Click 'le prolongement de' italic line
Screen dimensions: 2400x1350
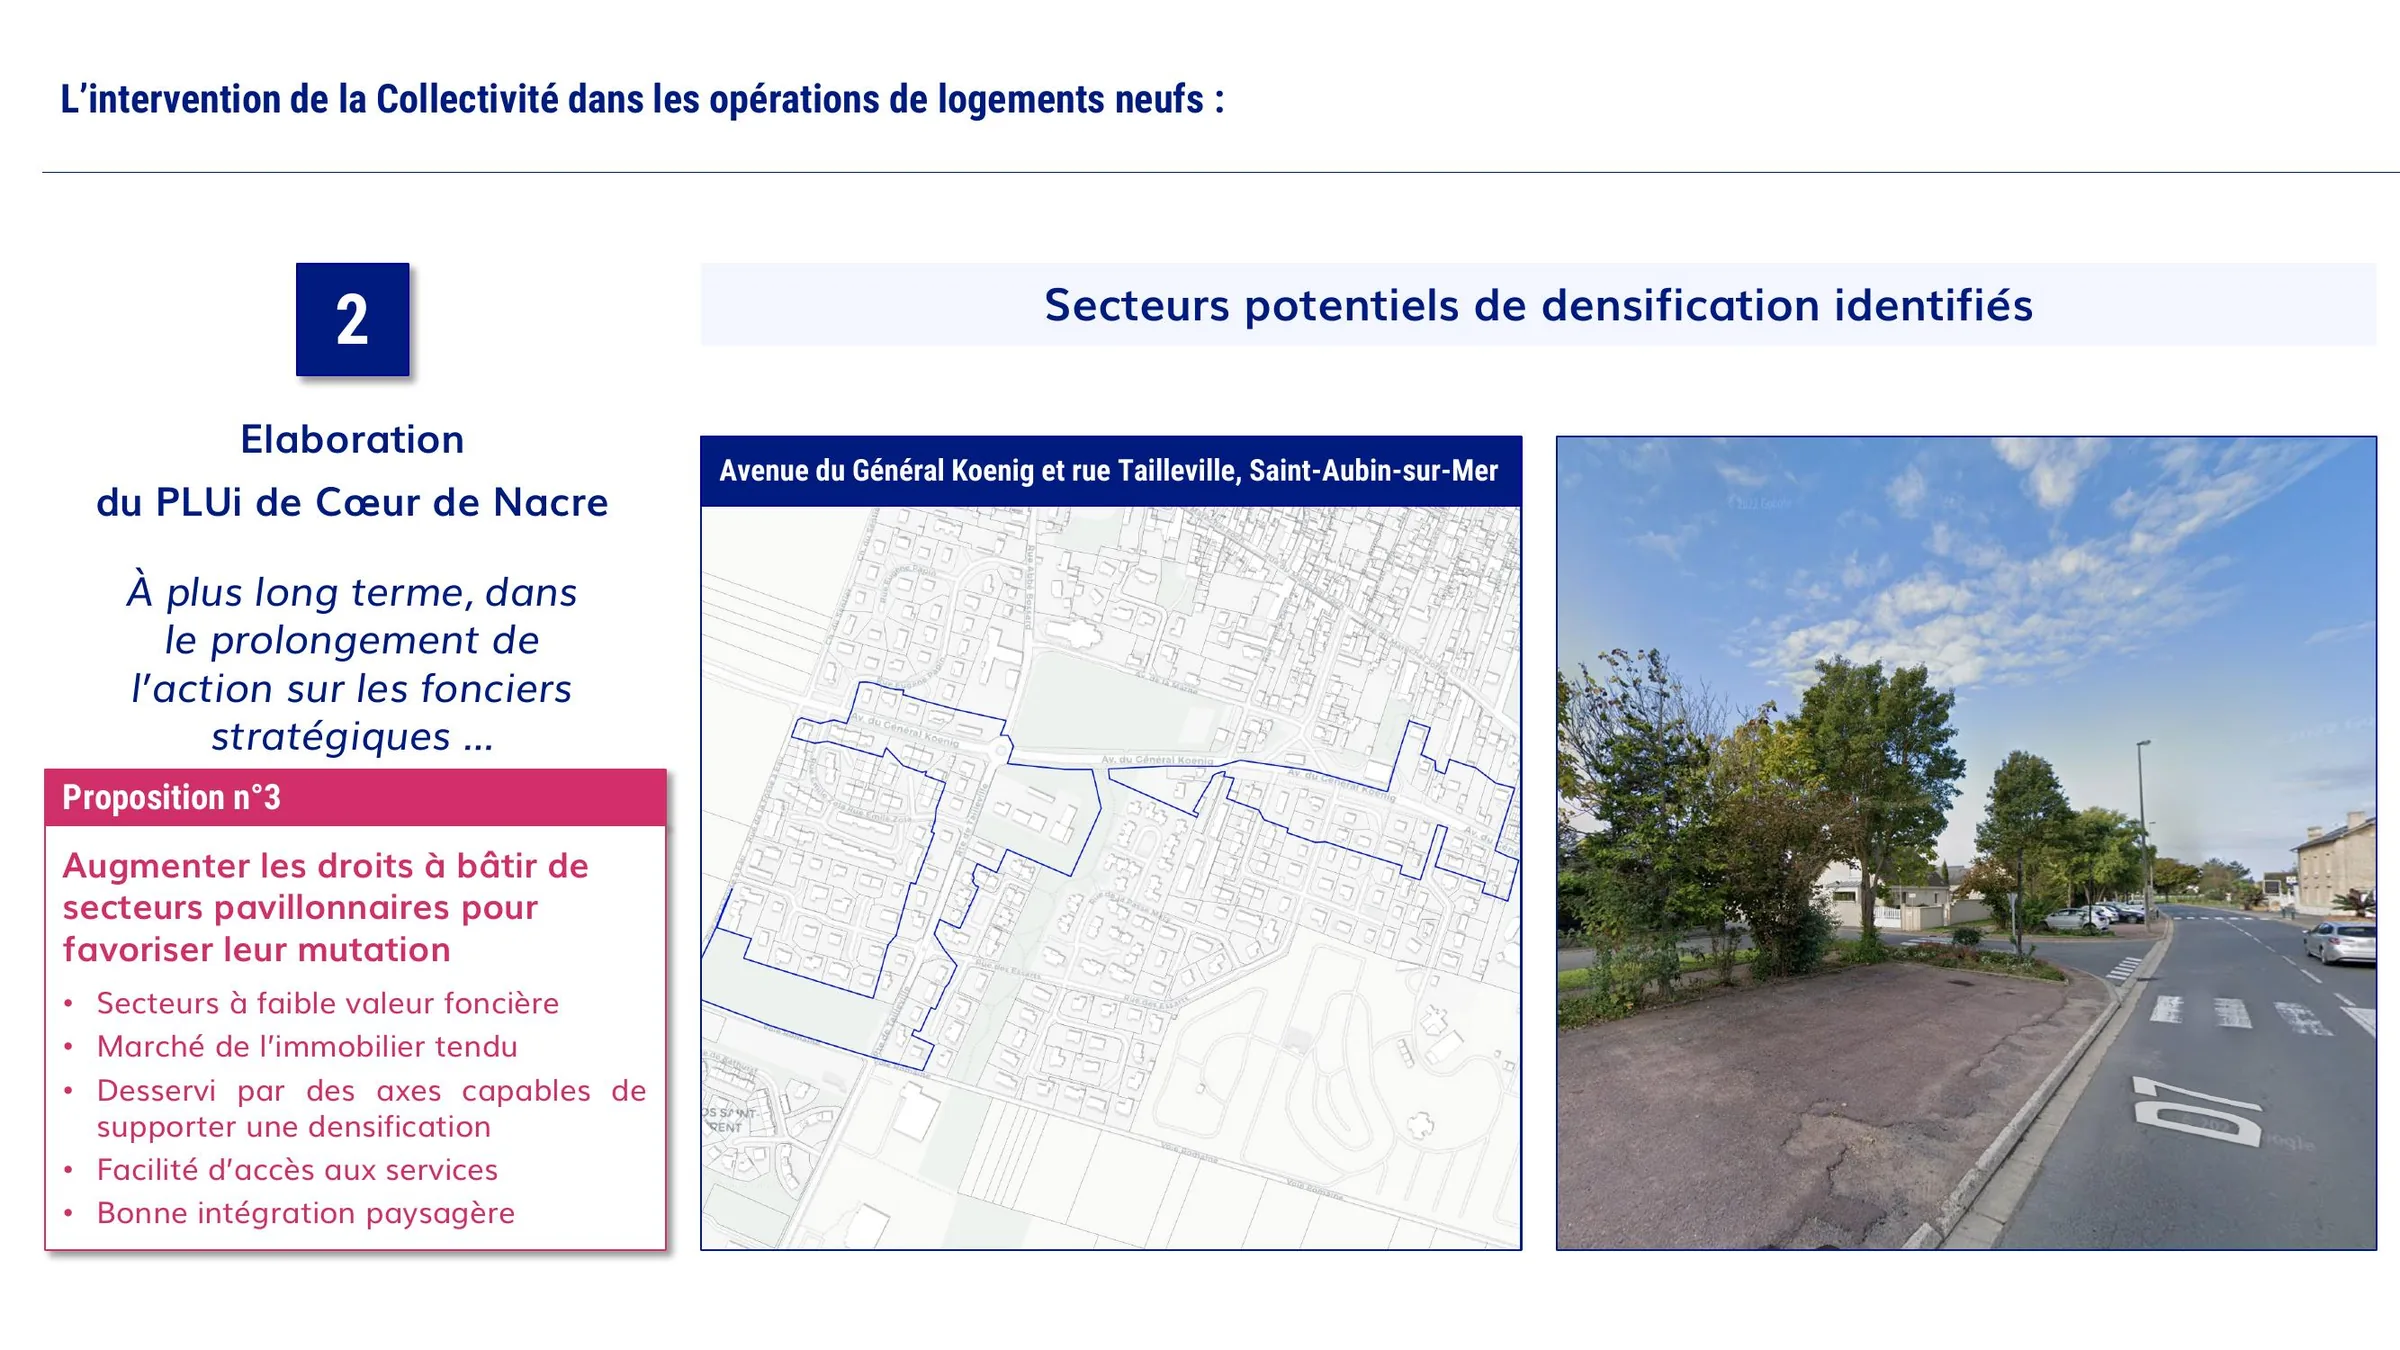point(352,641)
